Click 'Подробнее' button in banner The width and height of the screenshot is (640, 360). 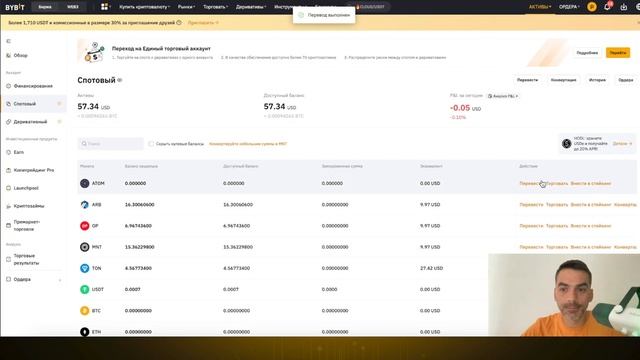tap(587, 53)
